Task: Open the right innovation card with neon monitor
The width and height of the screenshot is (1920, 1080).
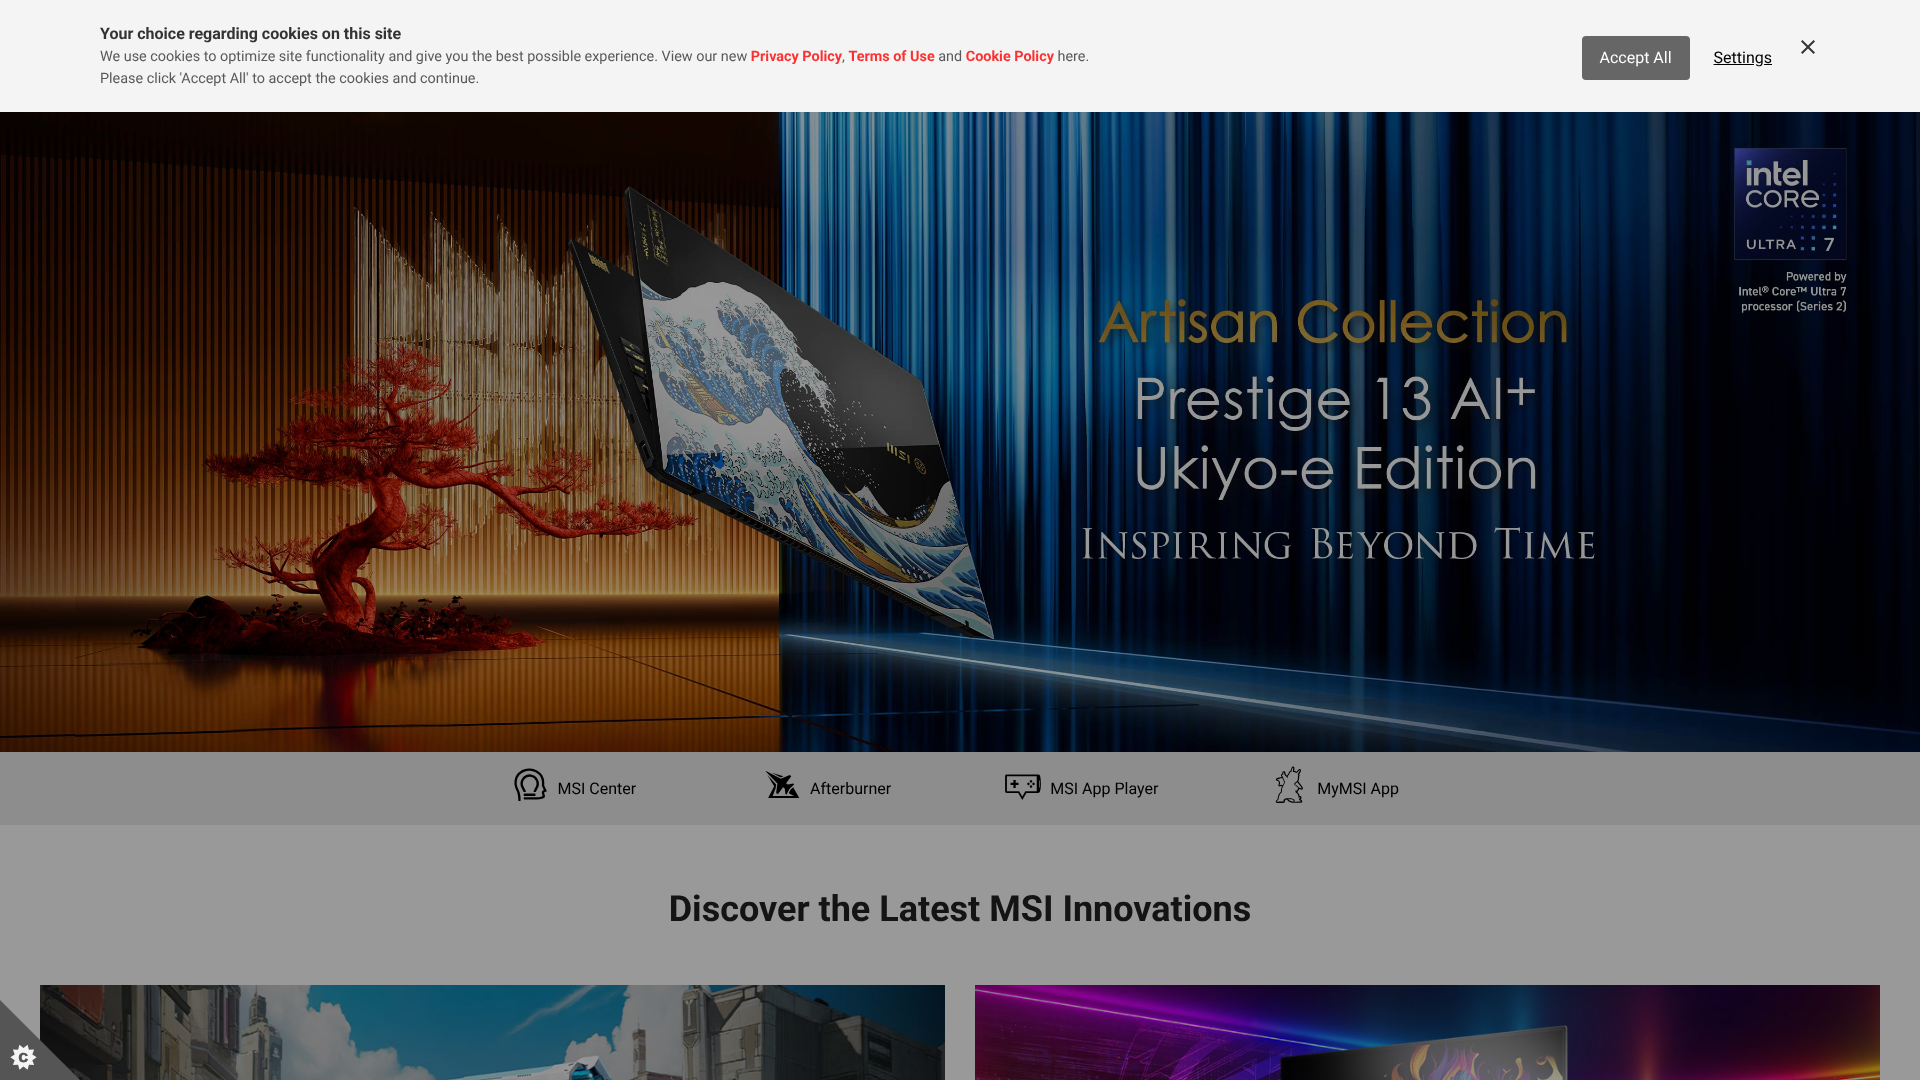Action: tap(1427, 1032)
